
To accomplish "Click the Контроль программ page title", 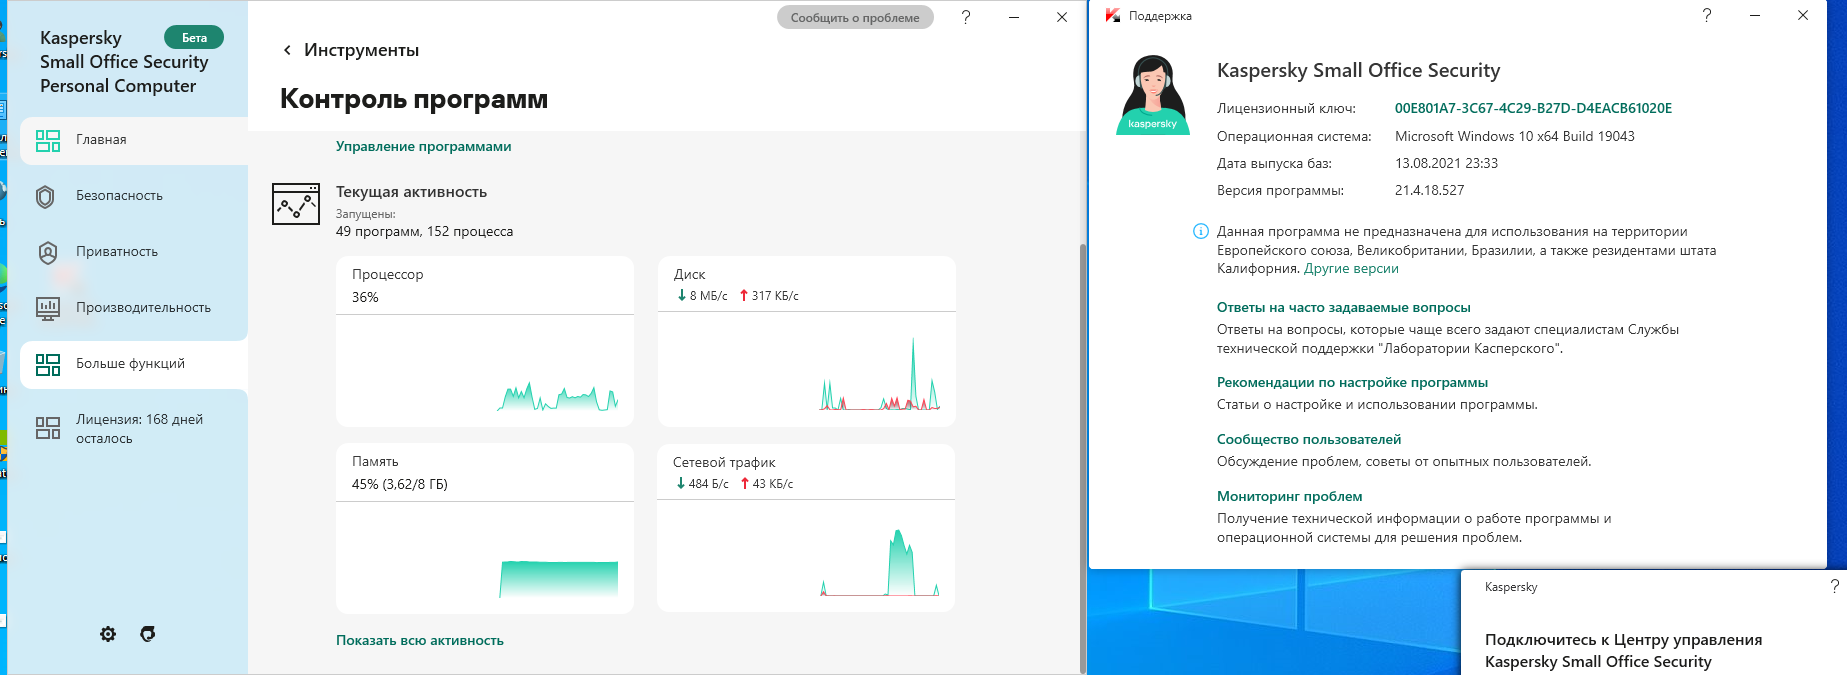I will pyautogui.click(x=414, y=99).
